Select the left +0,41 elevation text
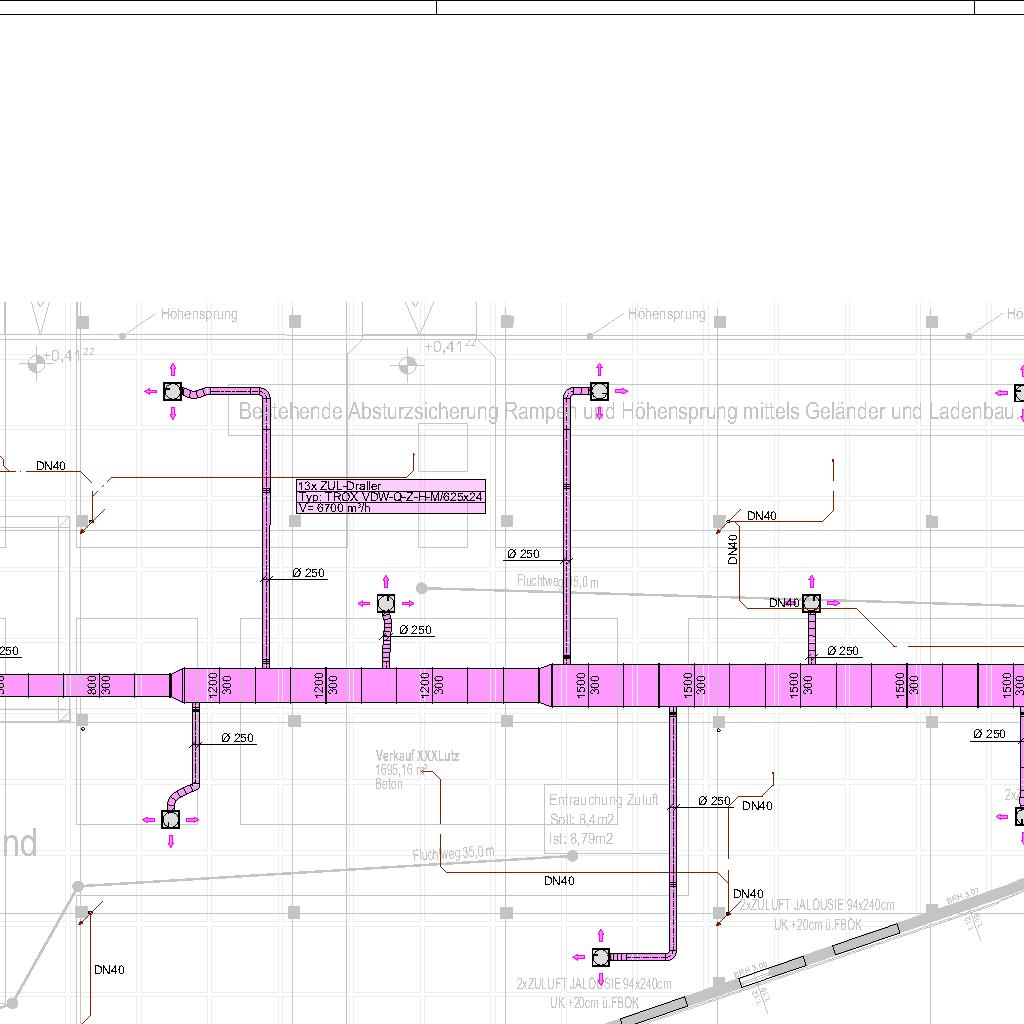The image size is (1024, 1024). point(69,355)
